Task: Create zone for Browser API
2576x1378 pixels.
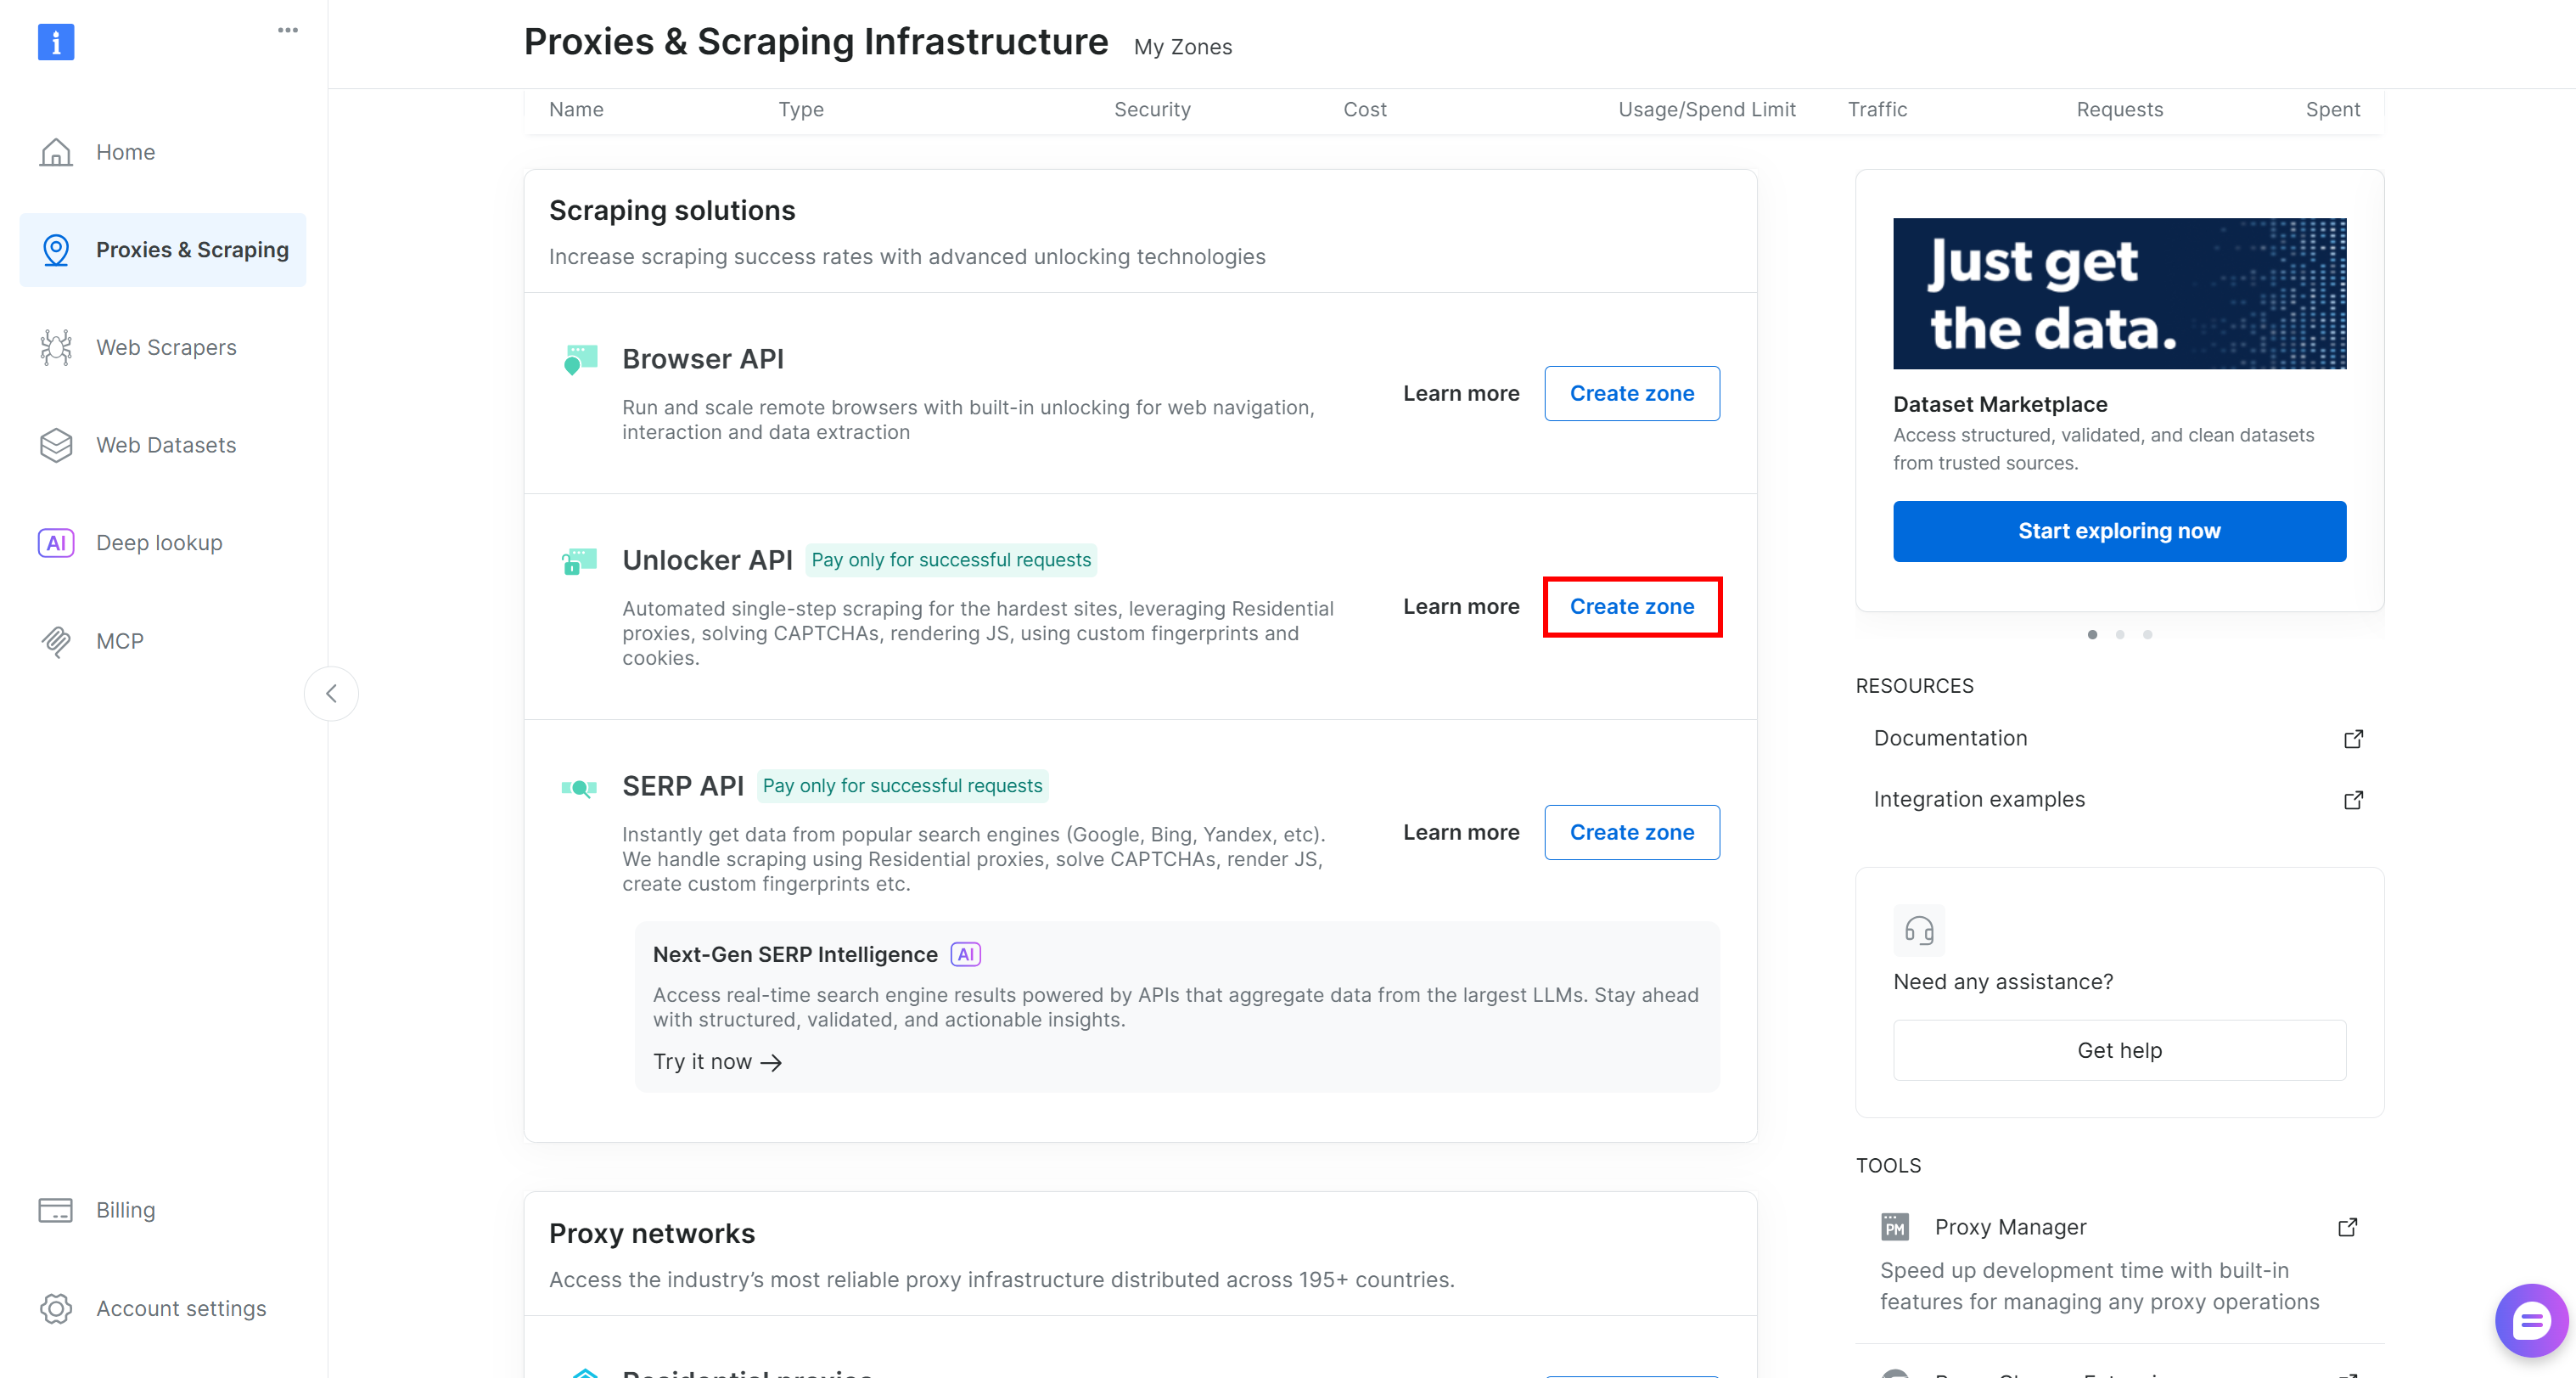Action: pyautogui.click(x=1631, y=393)
